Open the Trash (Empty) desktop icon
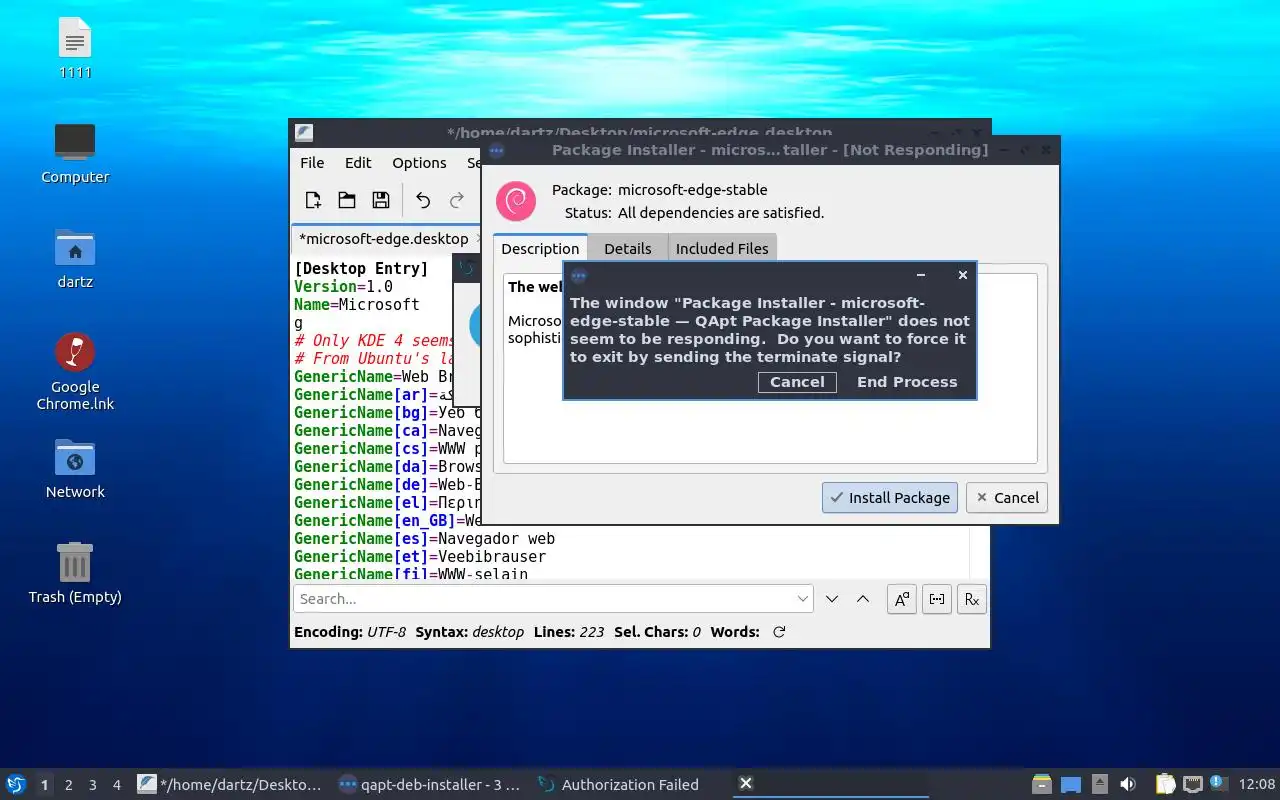Image resolution: width=1280 pixels, height=800 pixels. click(x=75, y=574)
